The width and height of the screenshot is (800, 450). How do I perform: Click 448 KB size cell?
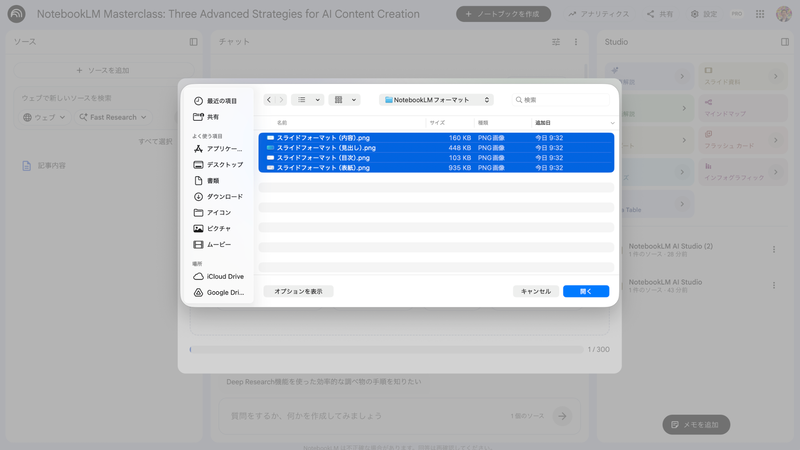point(459,148)
